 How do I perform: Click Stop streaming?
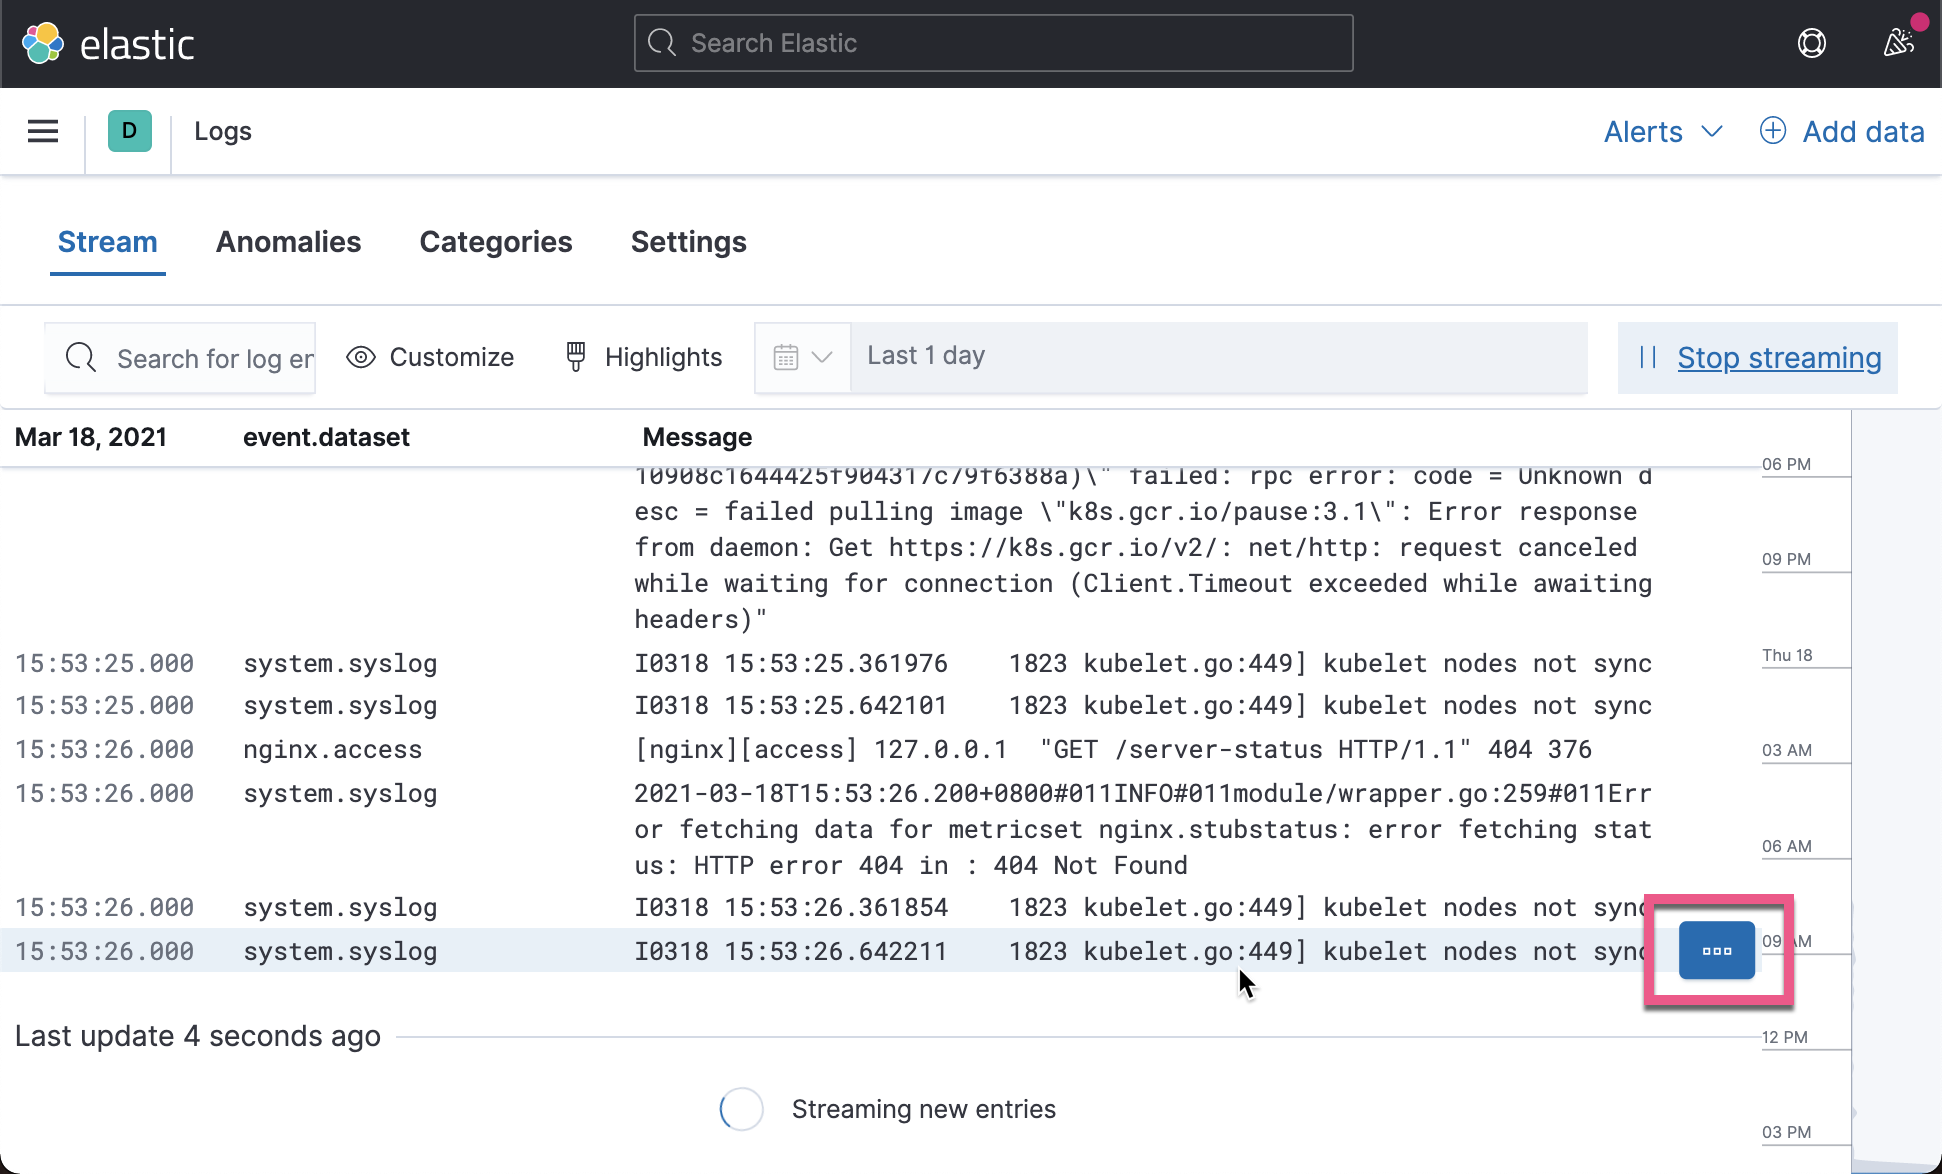pyautogui.click(x=1779, y=357)
